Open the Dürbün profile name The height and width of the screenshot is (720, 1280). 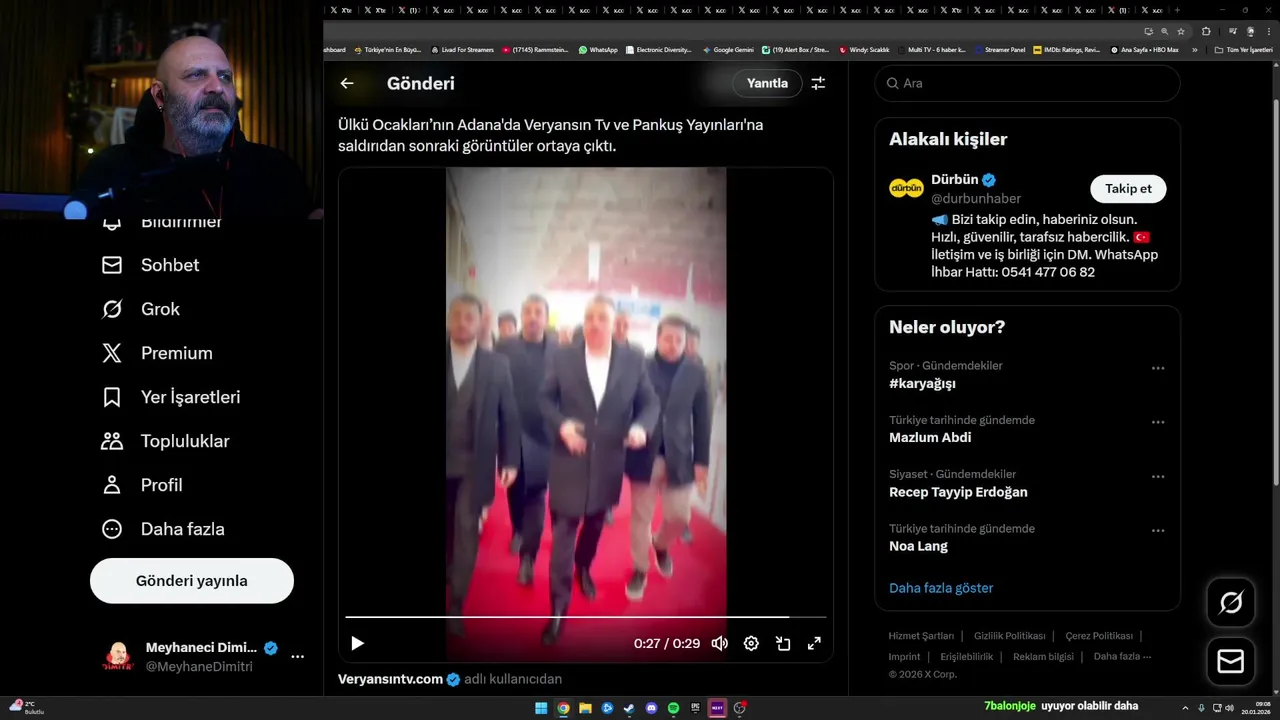954,179
